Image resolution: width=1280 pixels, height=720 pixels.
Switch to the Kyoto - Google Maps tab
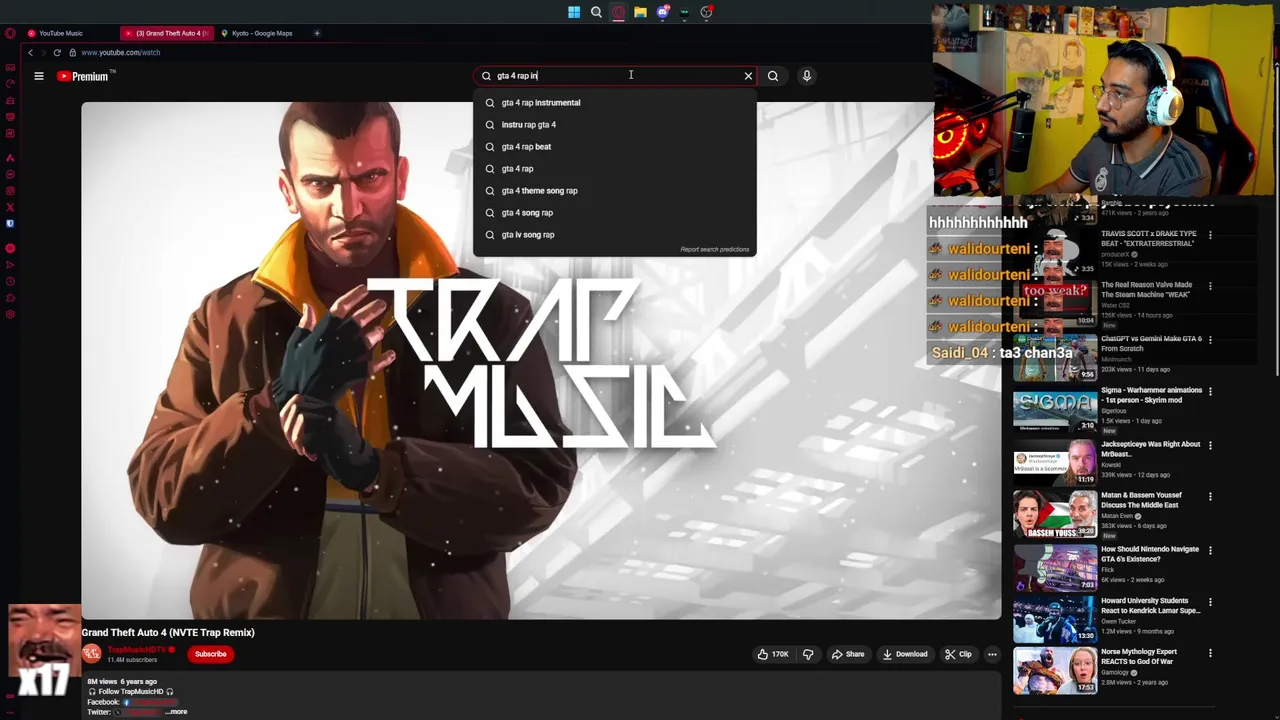click(x=261, y=33)
